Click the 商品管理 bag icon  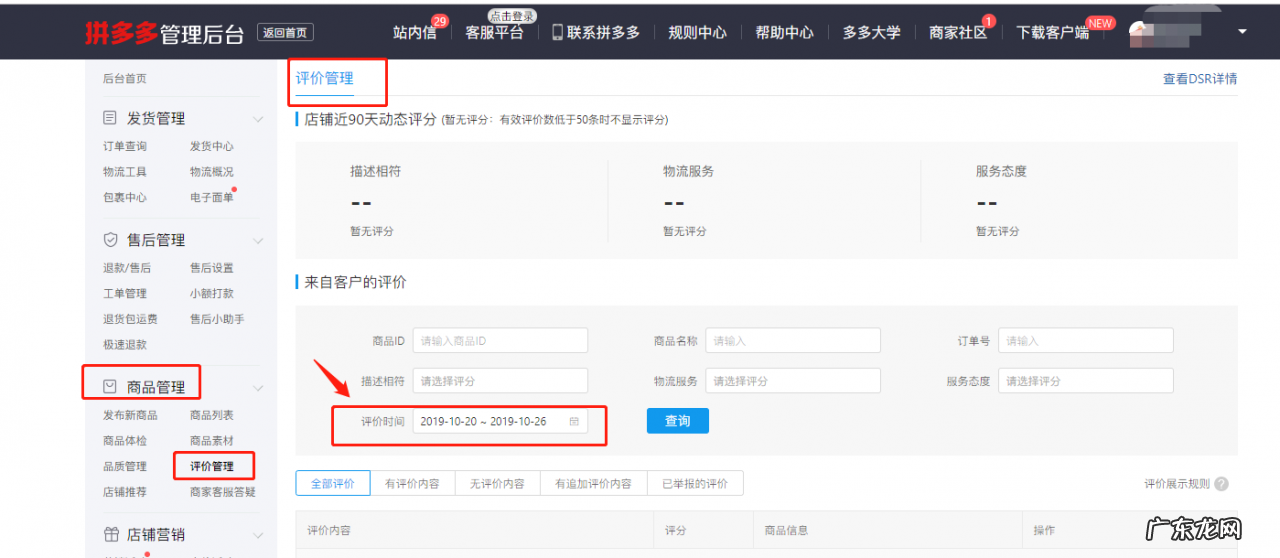pos(110,386)
